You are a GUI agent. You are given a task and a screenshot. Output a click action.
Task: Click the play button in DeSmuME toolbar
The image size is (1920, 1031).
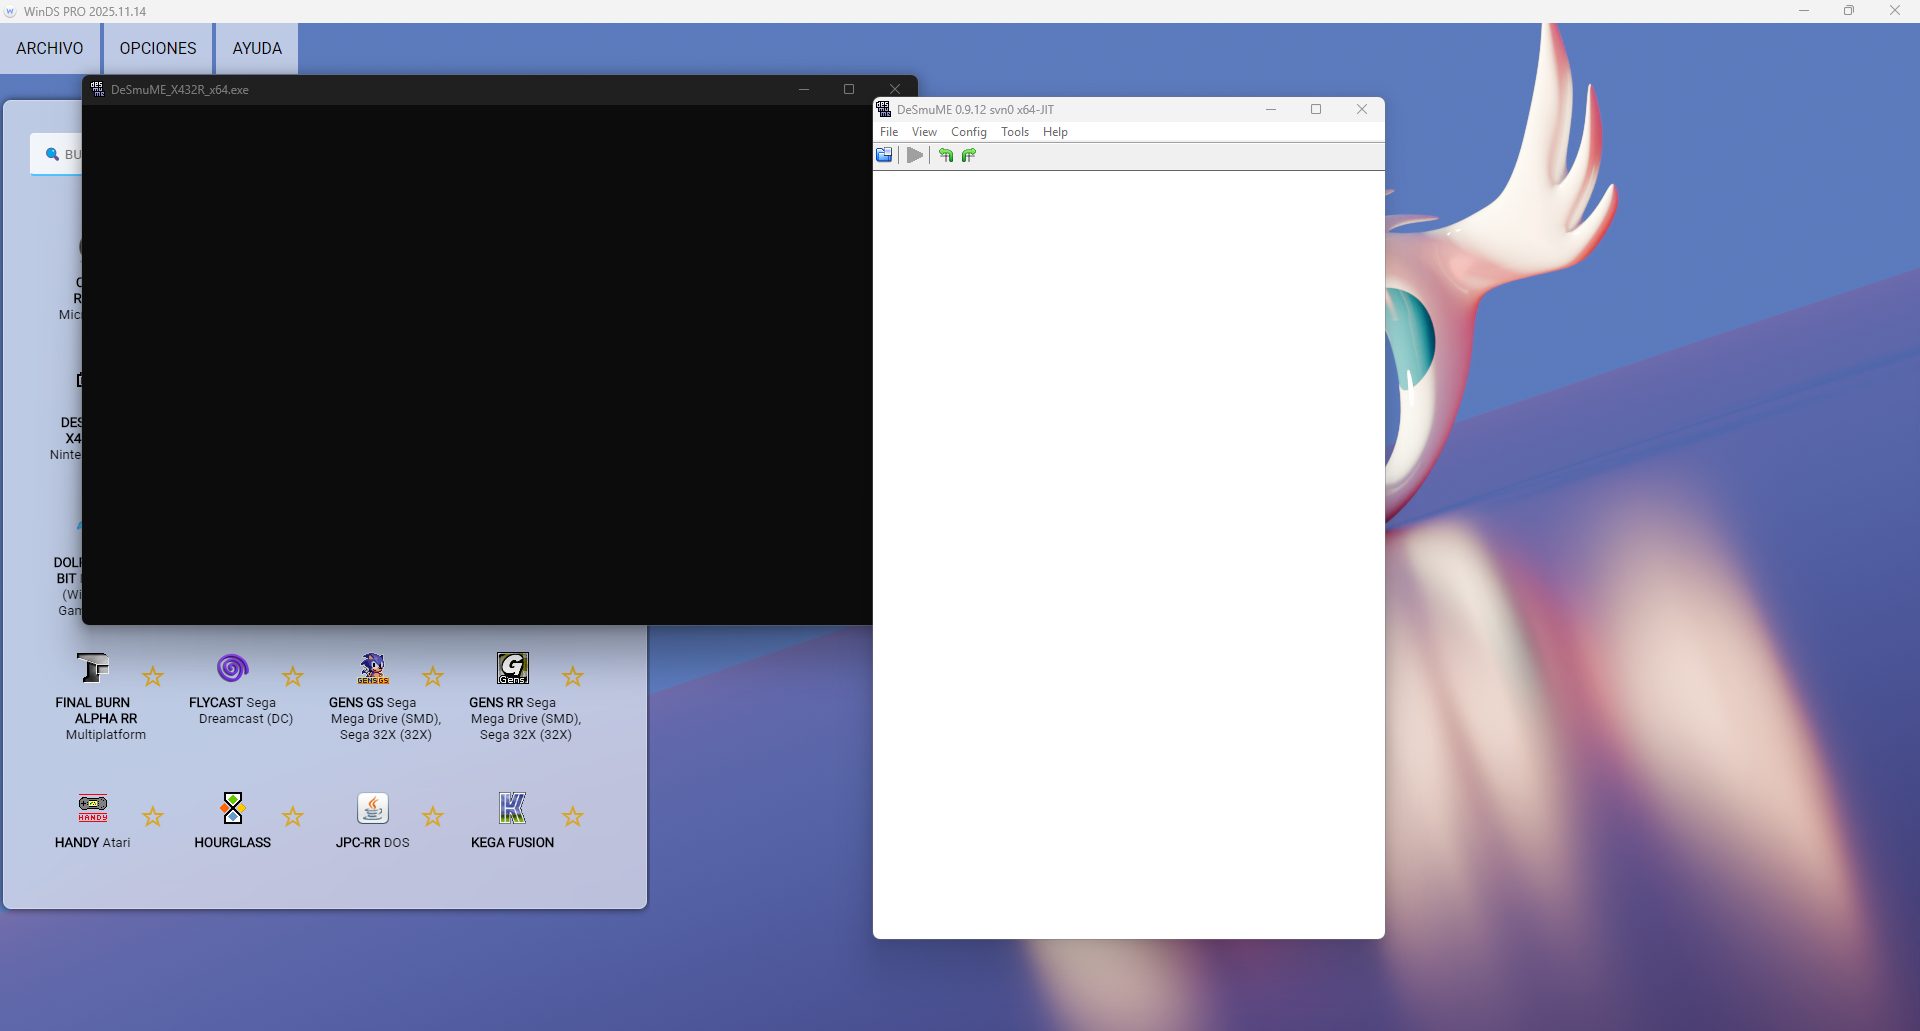(x=915, y=155)
